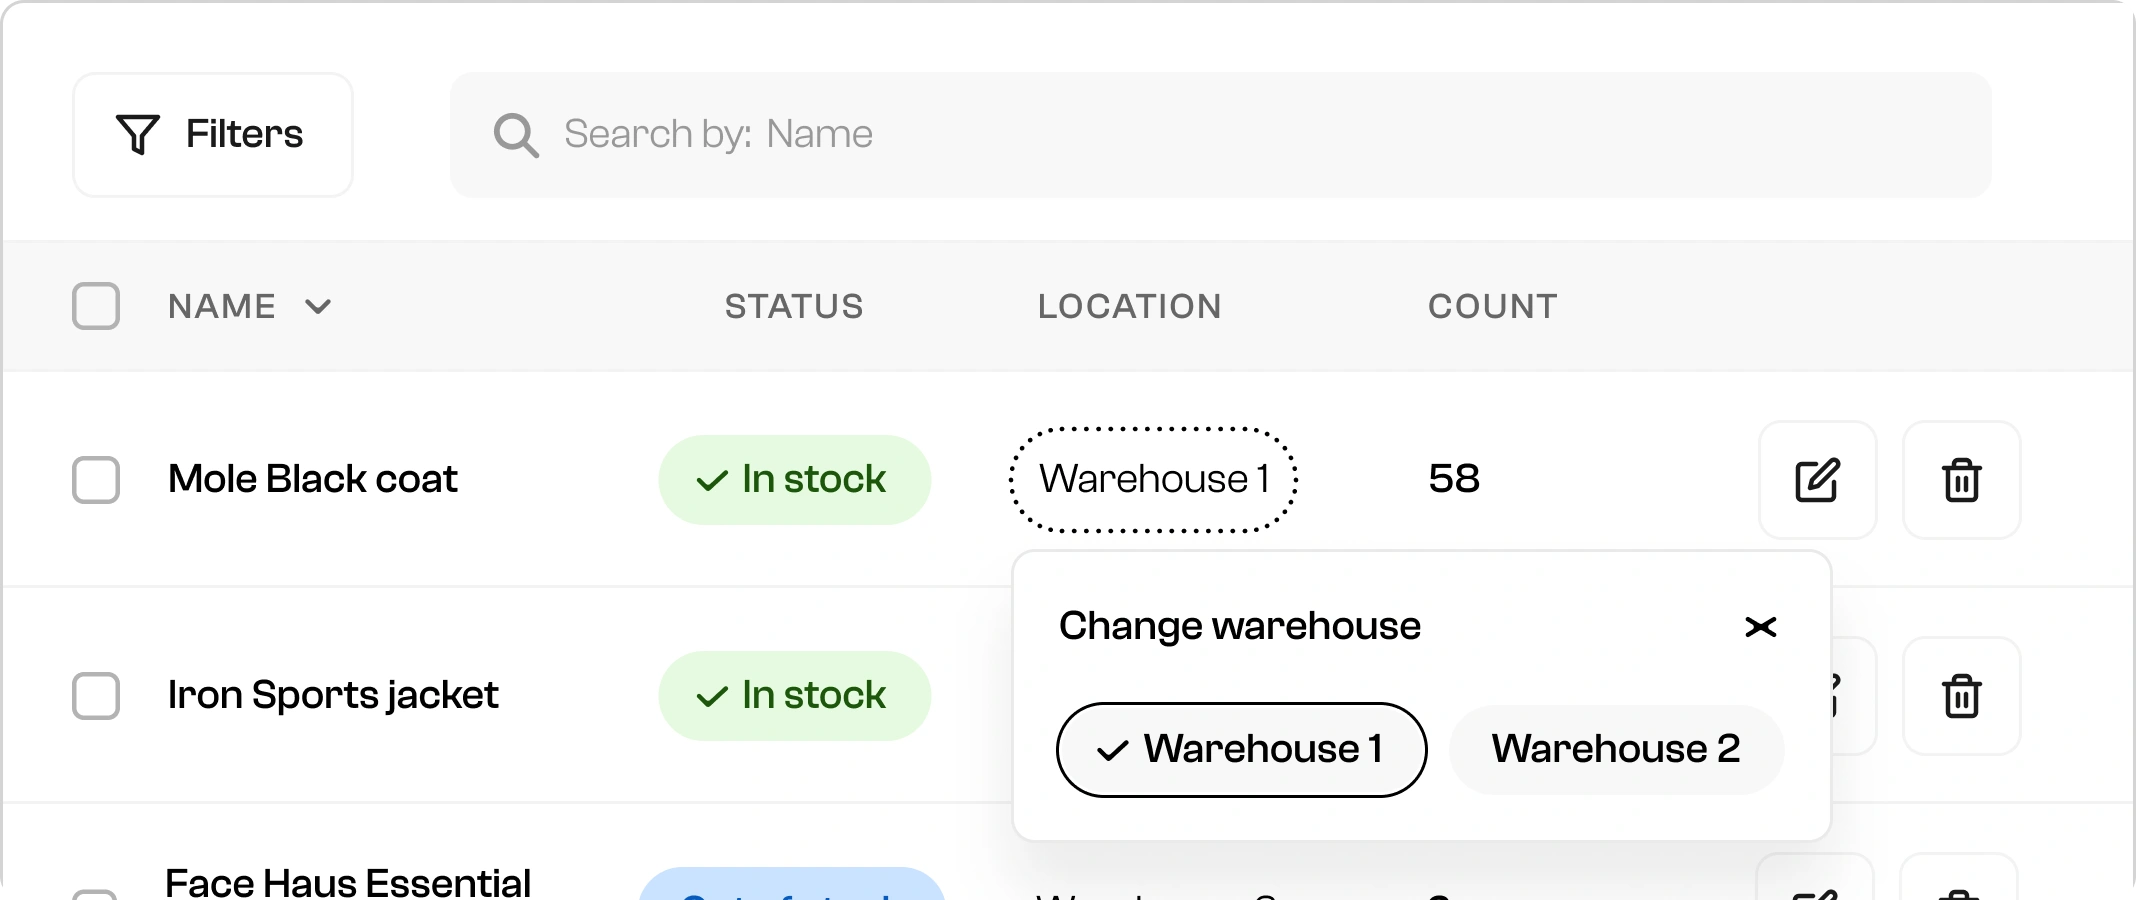The height and width of the screenshot is (900, 2136).
Task: Close the Change warehouse popup
Action: (1761, 627)
